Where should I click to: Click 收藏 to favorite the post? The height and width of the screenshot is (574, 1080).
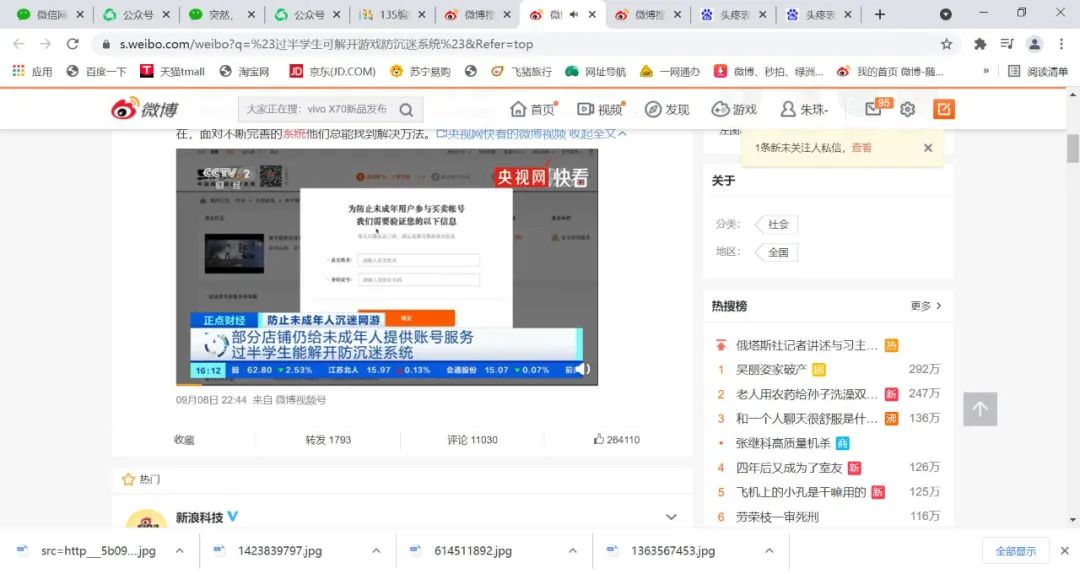point(184,440)
